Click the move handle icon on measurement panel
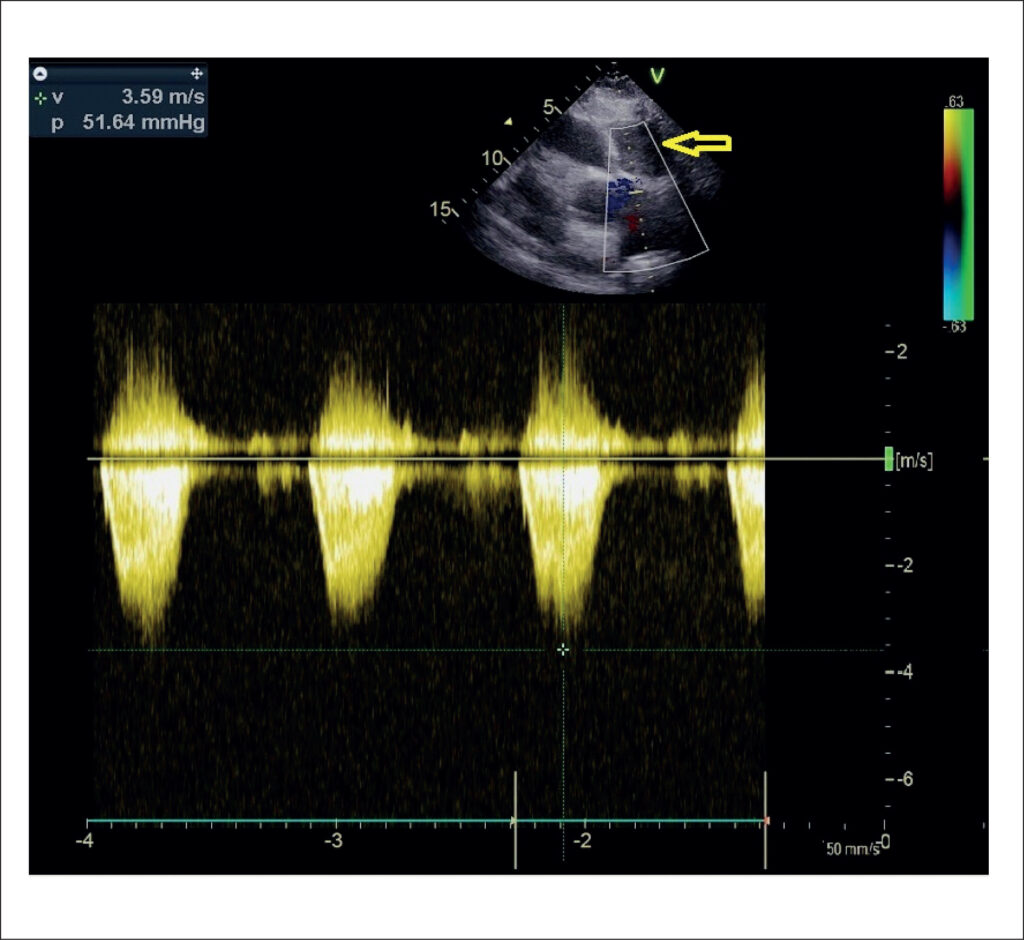 [x=196, y=73]
